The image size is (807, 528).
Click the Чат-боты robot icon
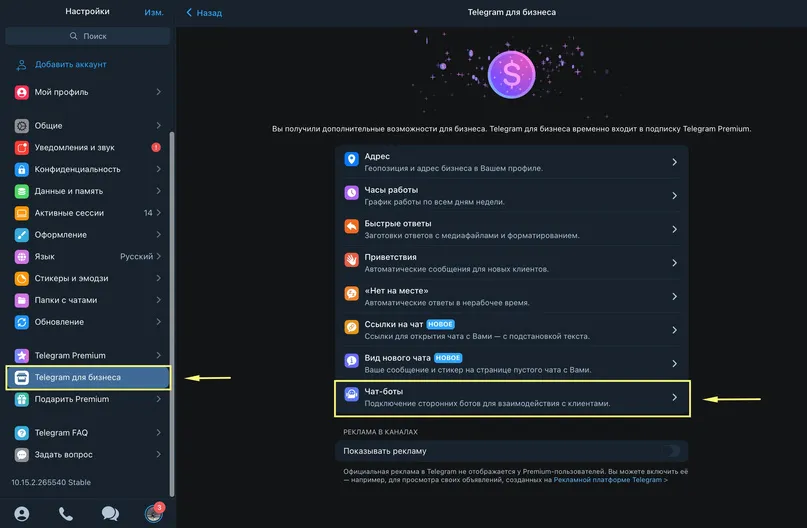coord(352,394)
